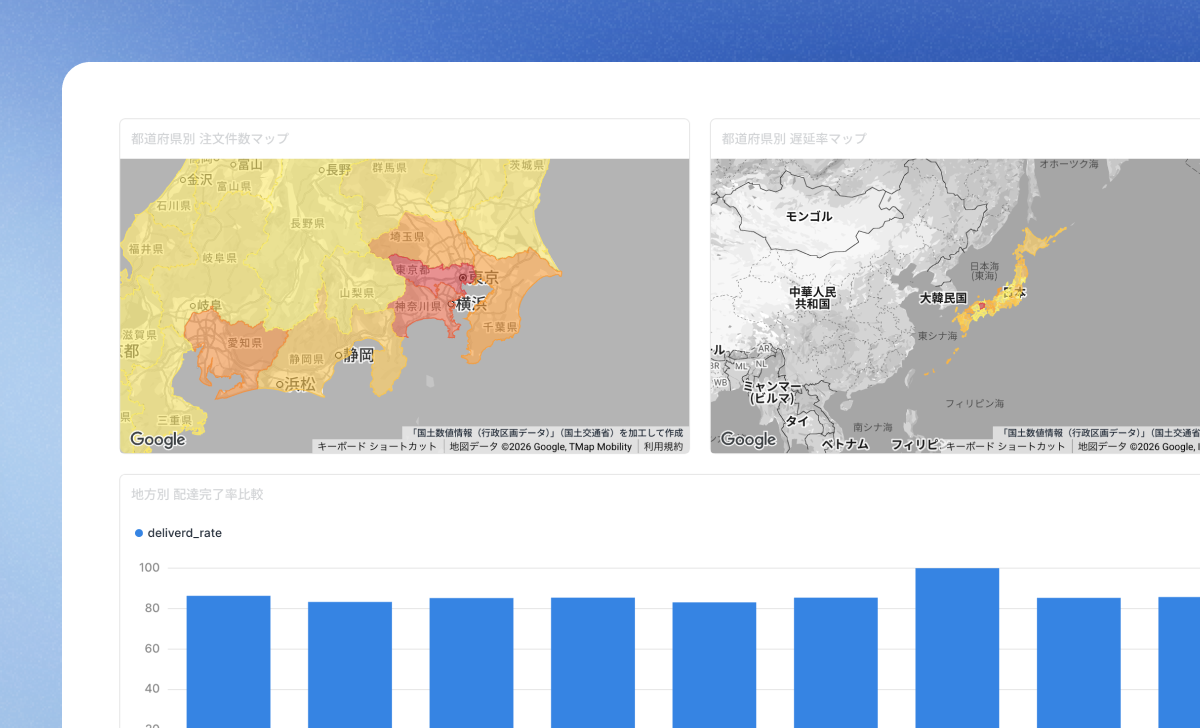The height and width of the screenshot is (728, 1200).
Task: Click the first bar in the delivery chart
Action: coord(228,662)
